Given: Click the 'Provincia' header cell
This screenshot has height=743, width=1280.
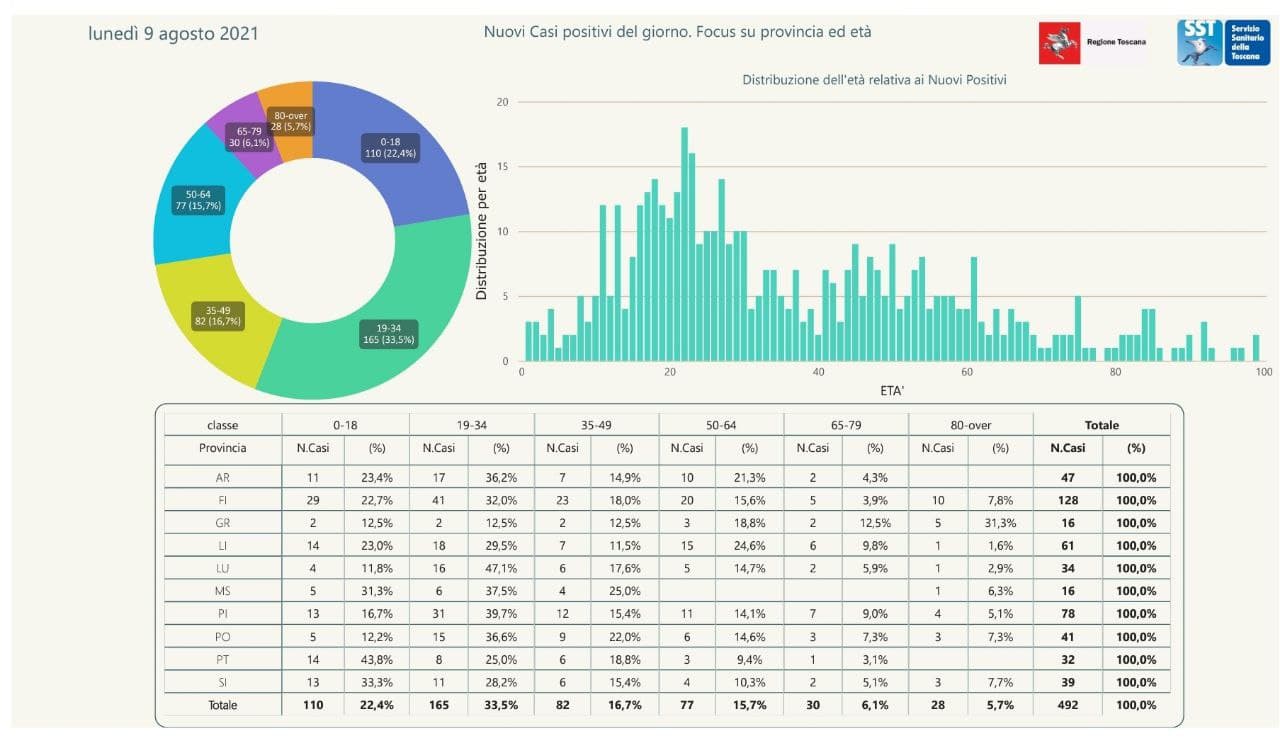Looking at the screenshot, I should (x=222, y=448).
